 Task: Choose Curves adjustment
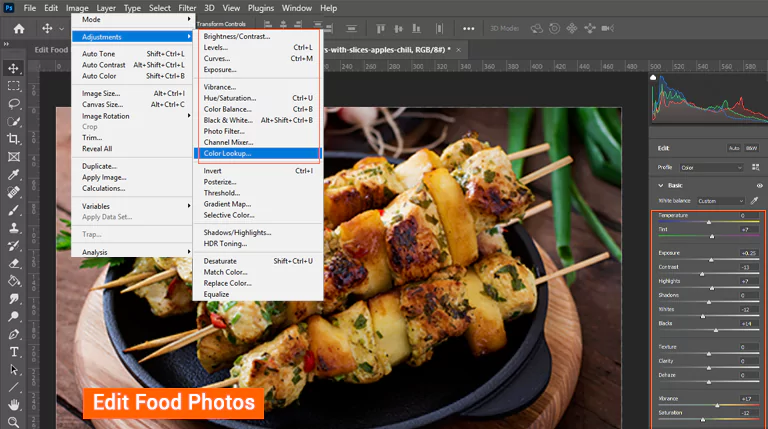pyautogui.click(x=258, y=58)
